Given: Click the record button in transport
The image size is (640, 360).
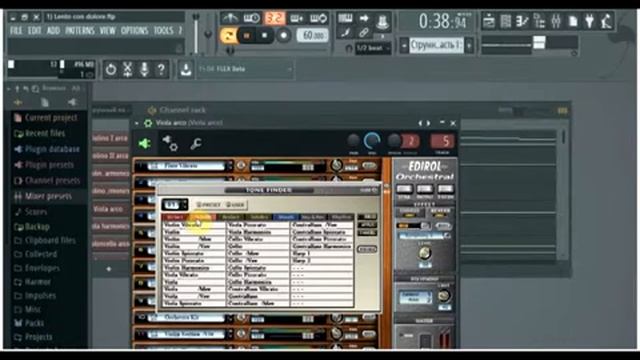Looking at the screenshot, I should pyautogui.click(x=283, y=36).
